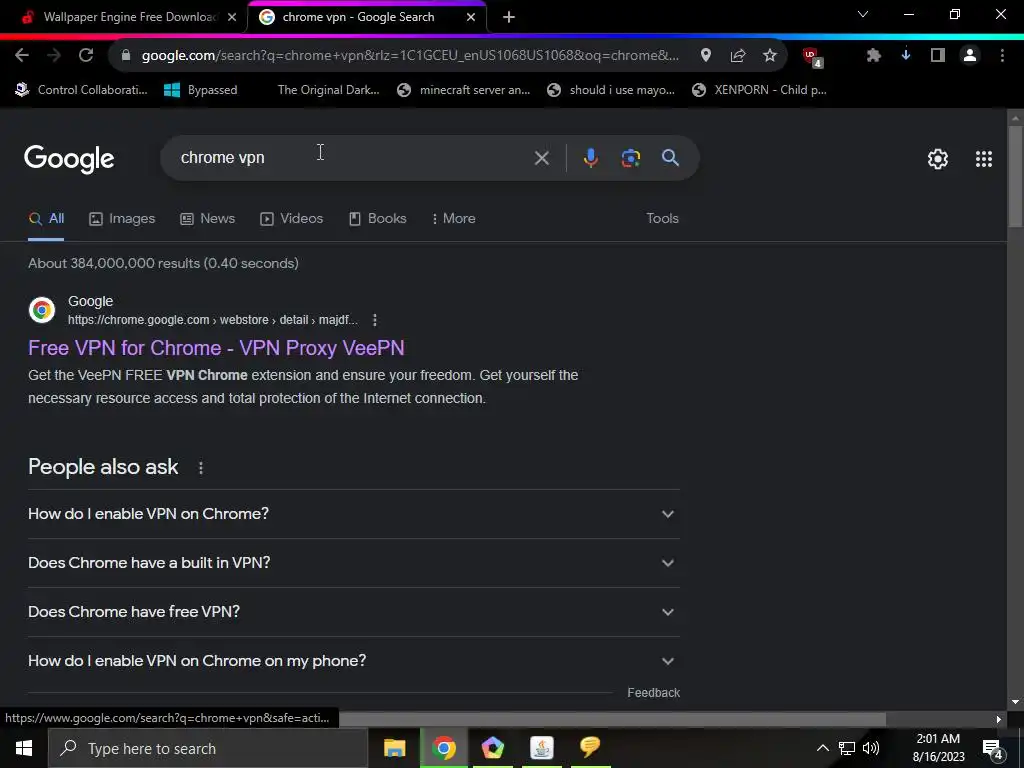Screen dimensions: 1024x768
Task: Bookmark this page with the star icon
Action: coord(770,56)
